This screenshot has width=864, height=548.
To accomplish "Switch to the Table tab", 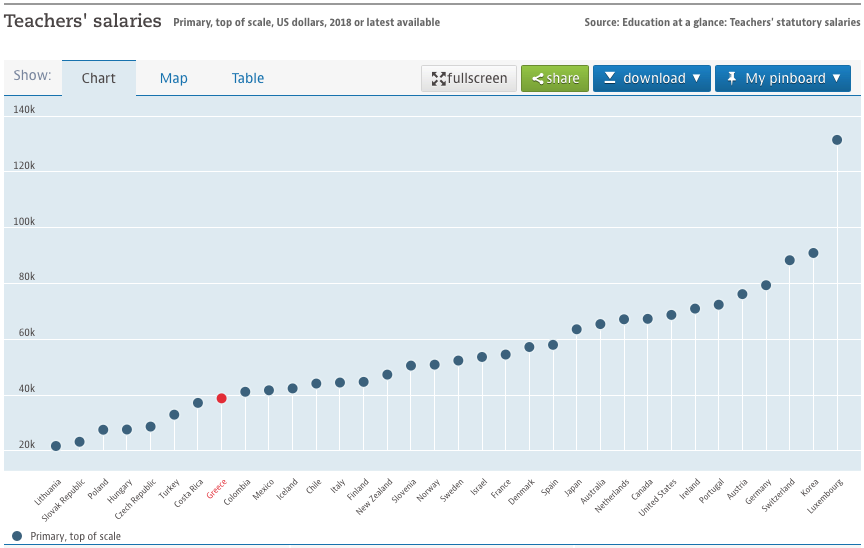I will click(248, 78).
